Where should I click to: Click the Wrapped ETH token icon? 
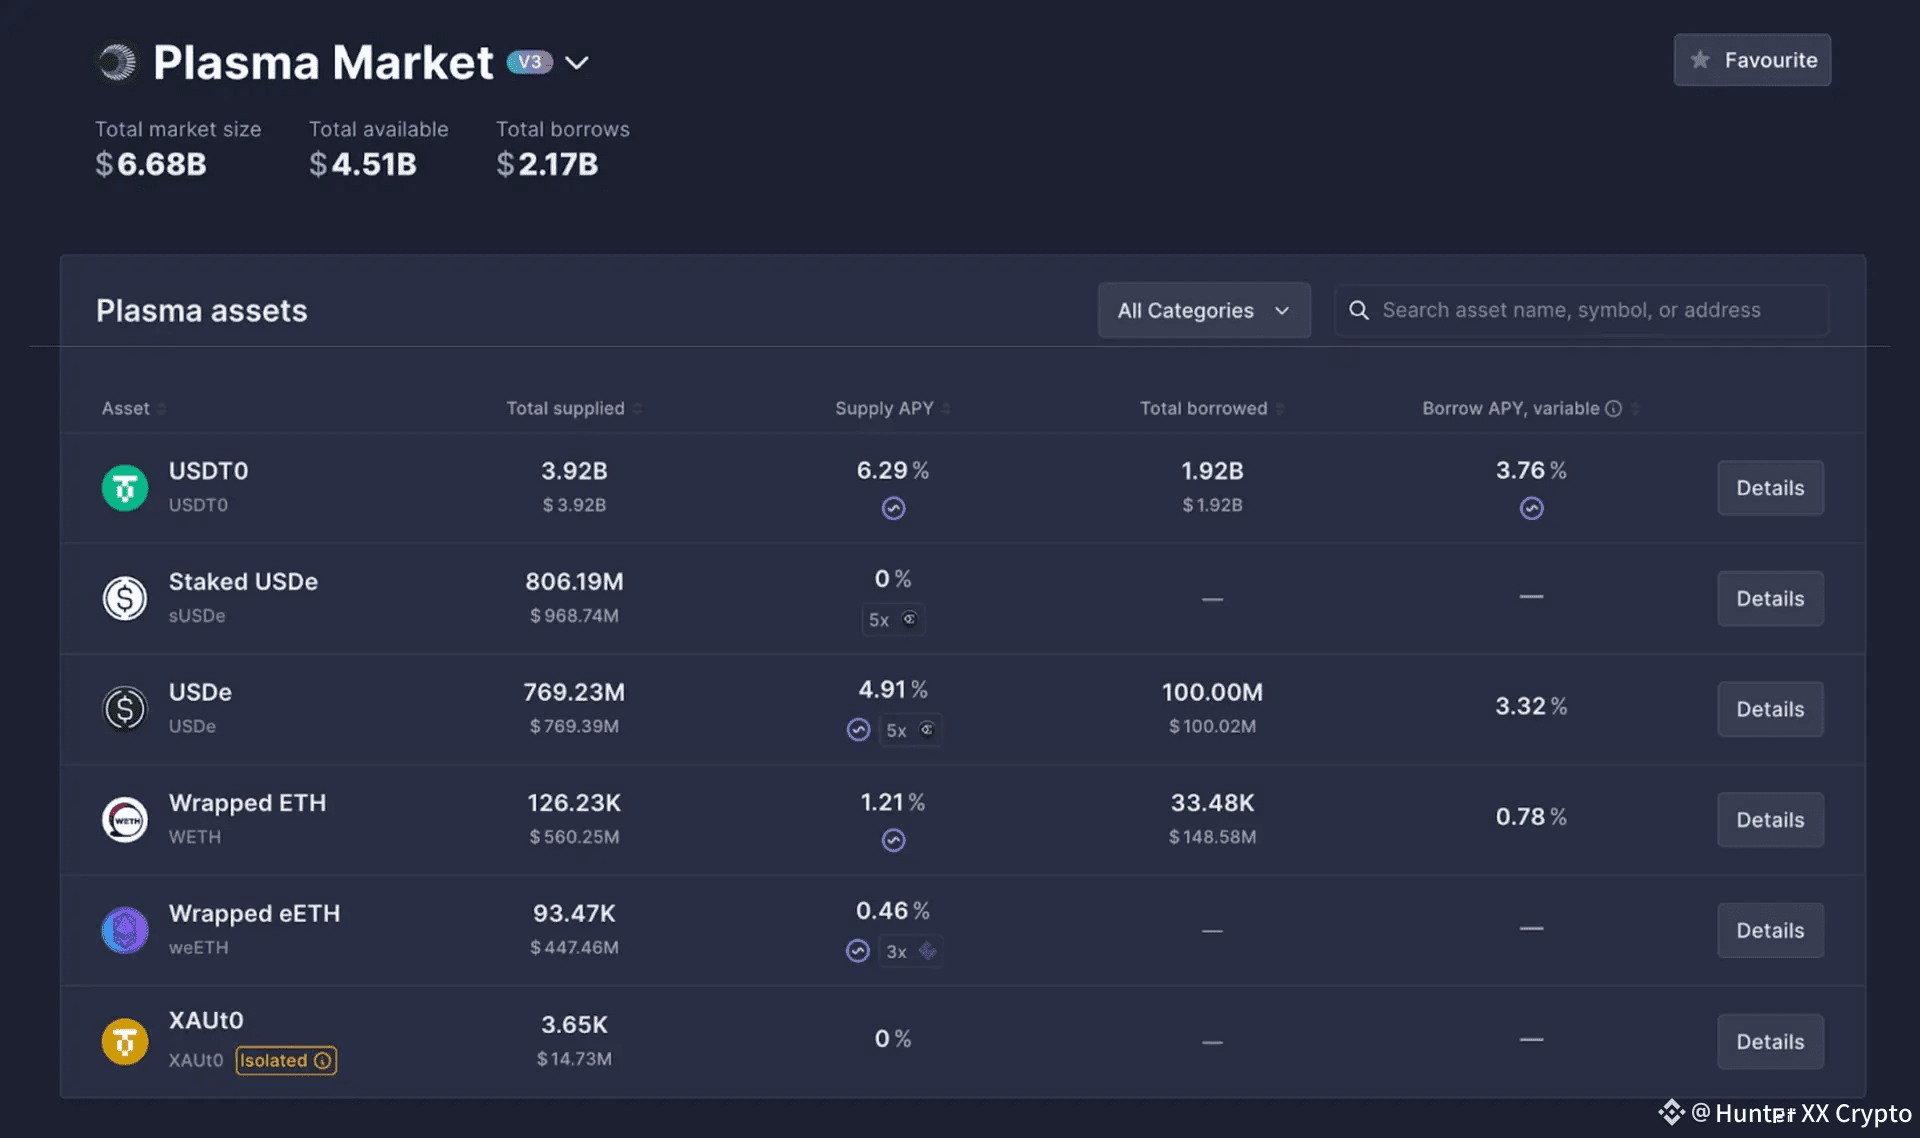[125, 820]
